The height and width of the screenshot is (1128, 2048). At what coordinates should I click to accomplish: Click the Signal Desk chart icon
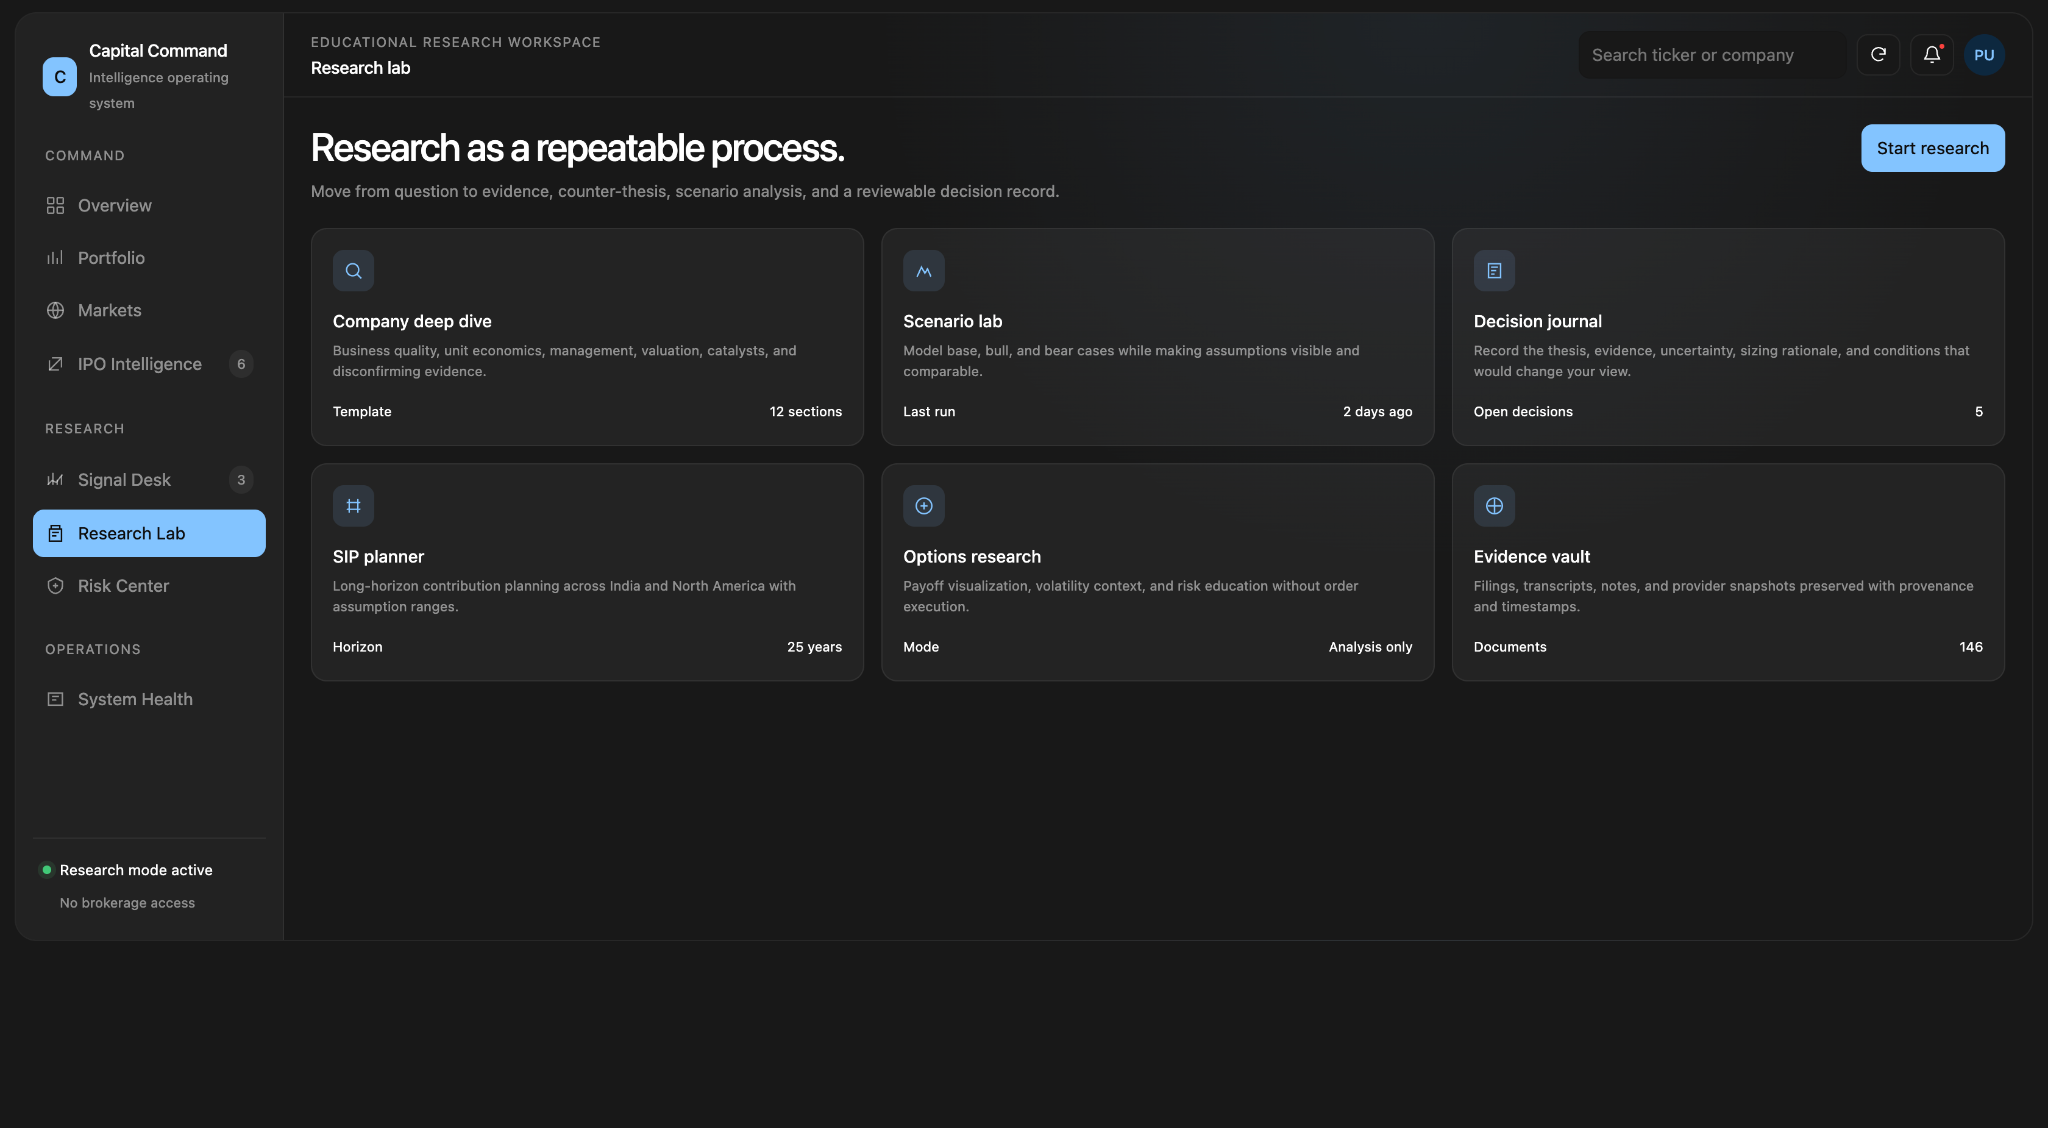coord(55,480)
